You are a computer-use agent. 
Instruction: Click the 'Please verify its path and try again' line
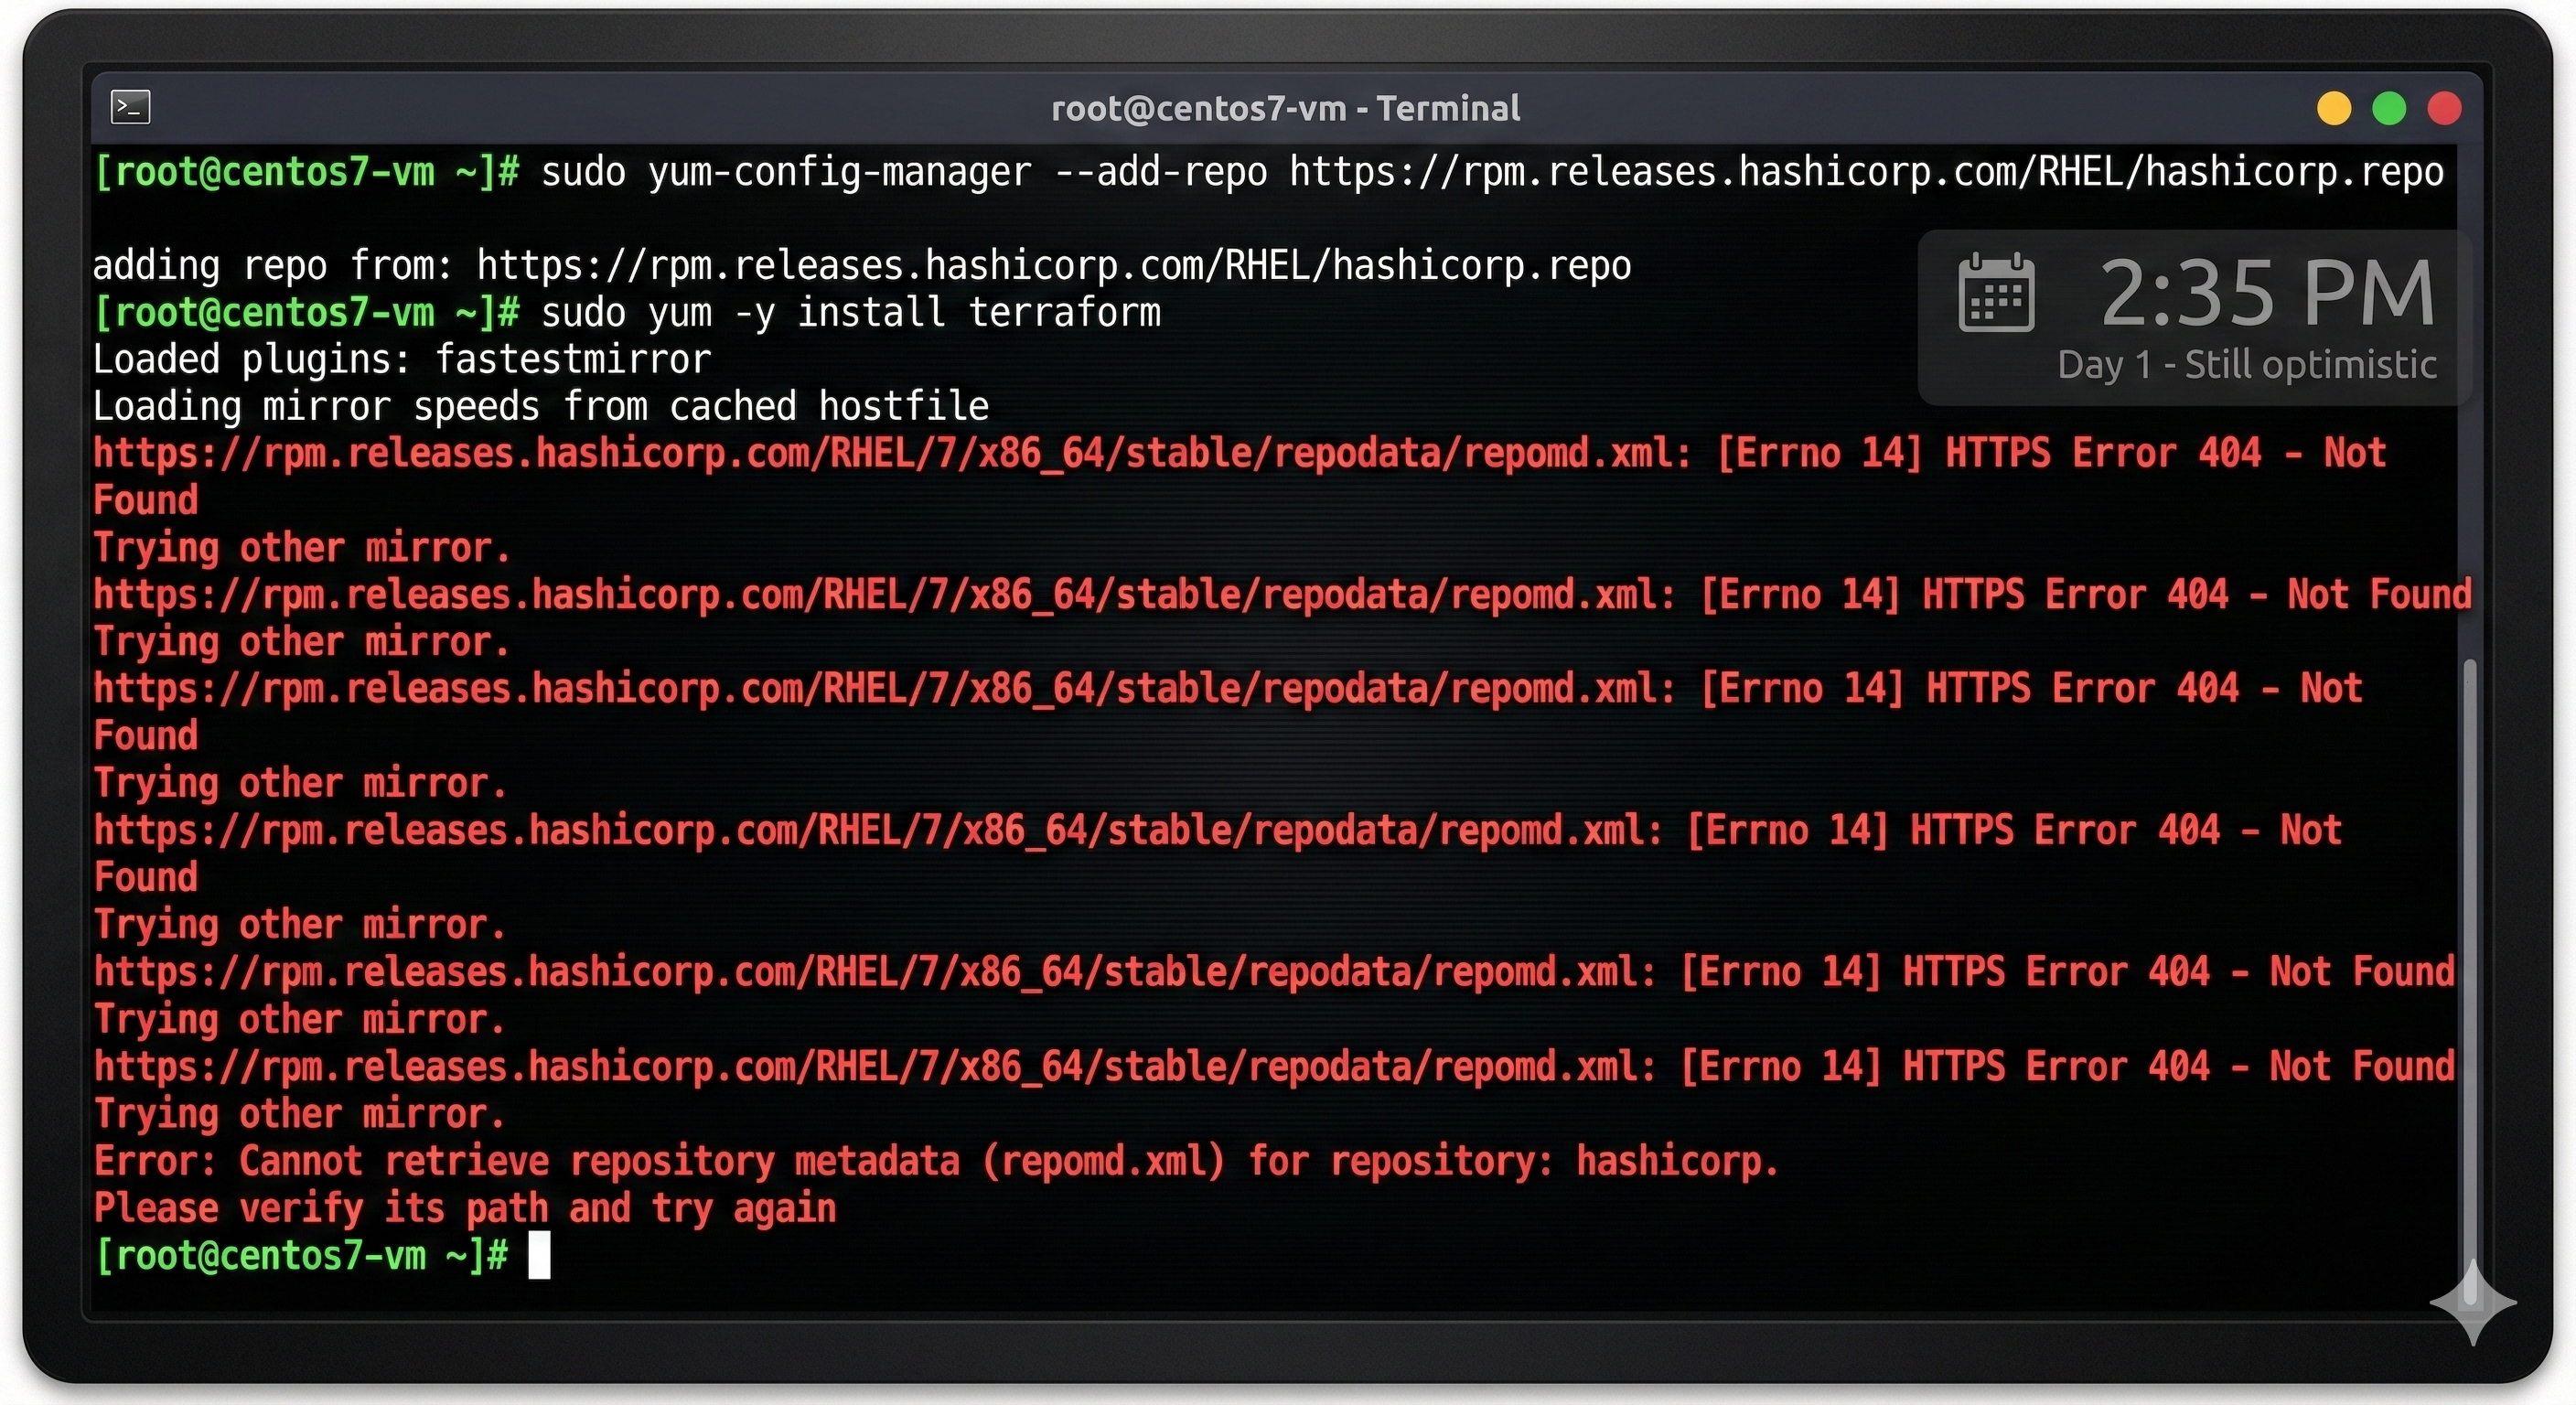(465, 1208)
